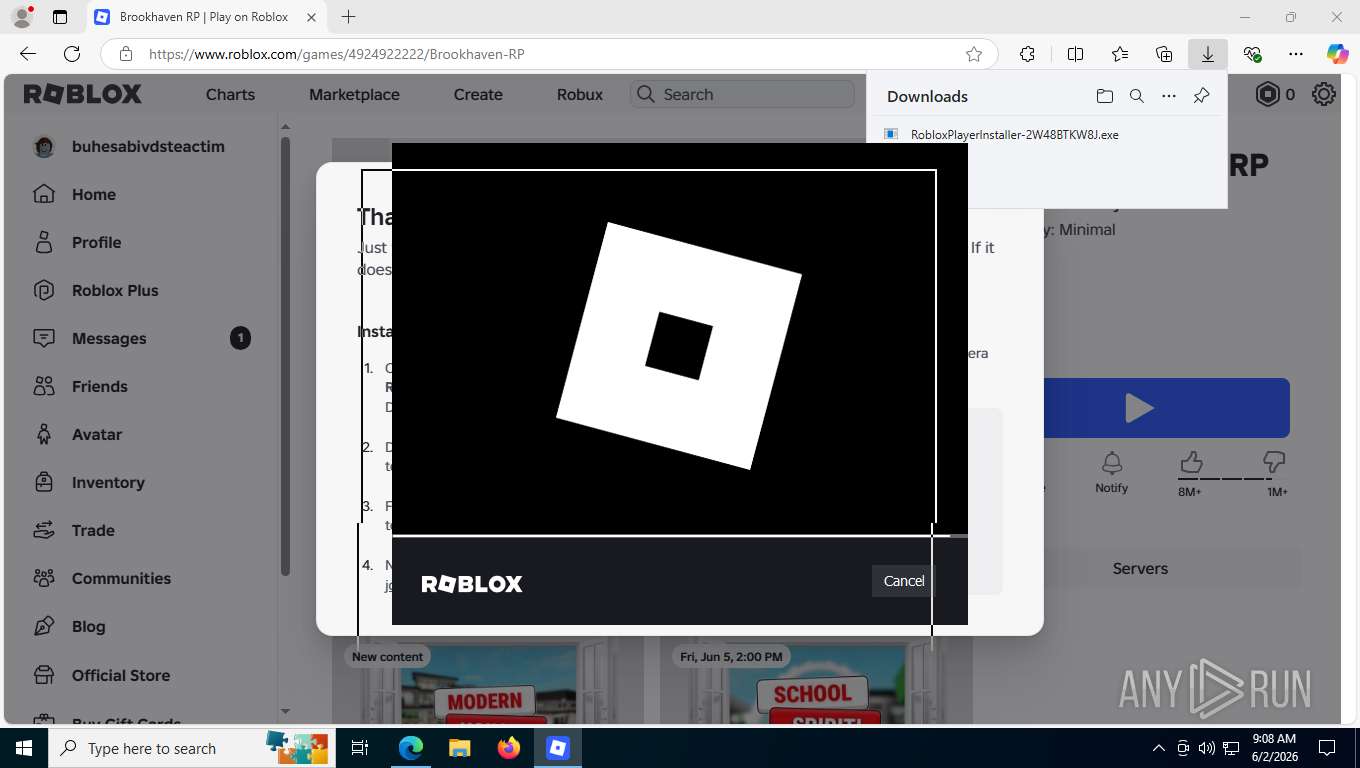
Task: Open the volume control in tray
Action: (1207, 748)
